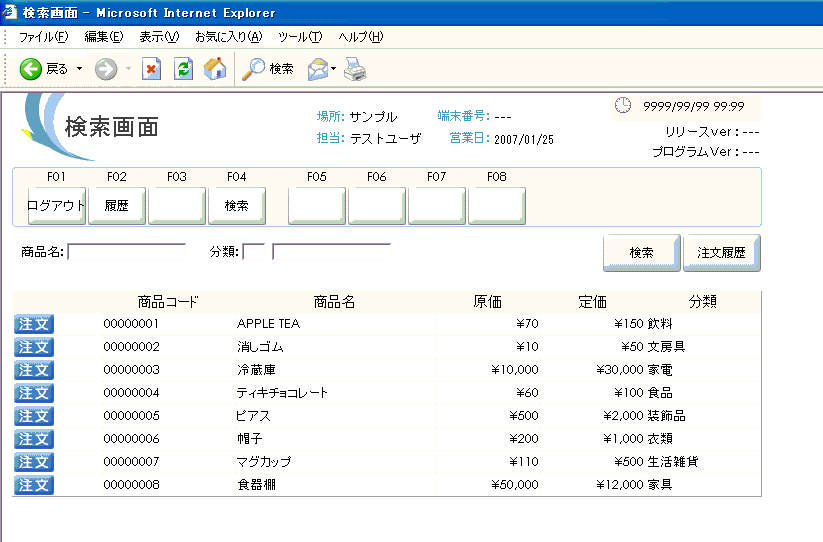Image resolution: width=823 pixels, height=542 pixels.
Task: Click the 商品名 column header
Action: point(334,302)
